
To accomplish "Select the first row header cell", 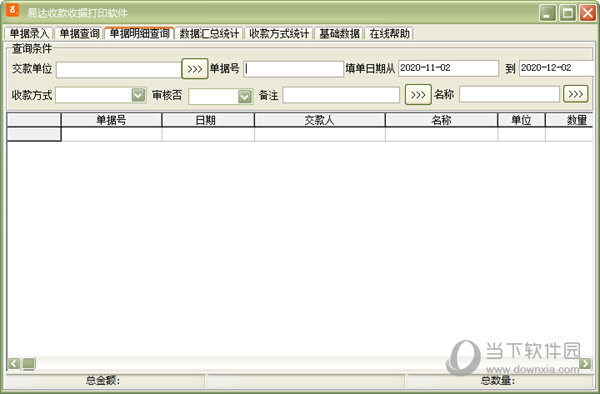I will pos(34,134).
